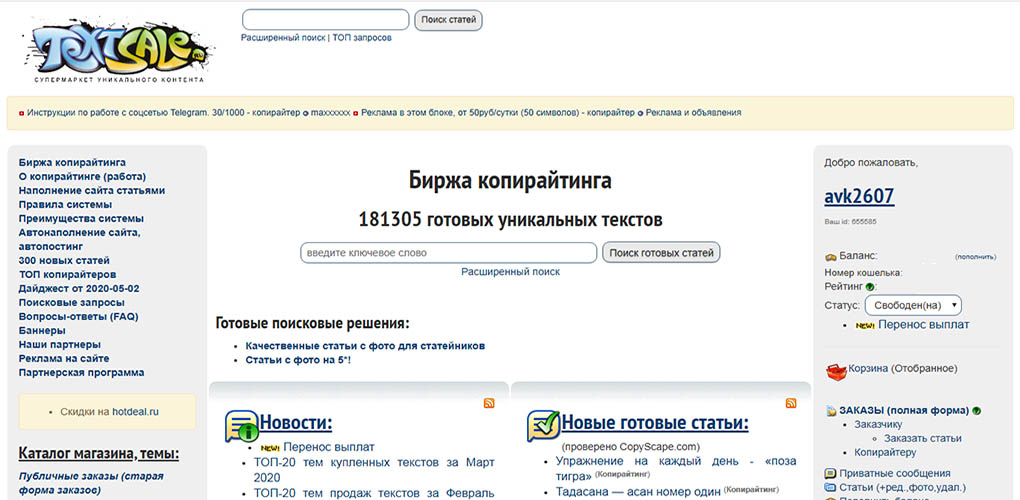This screenshot has height=500, width=1020.
Task: Open Биржа копирайтинга in the left menu
Action: tap(72, 163)
